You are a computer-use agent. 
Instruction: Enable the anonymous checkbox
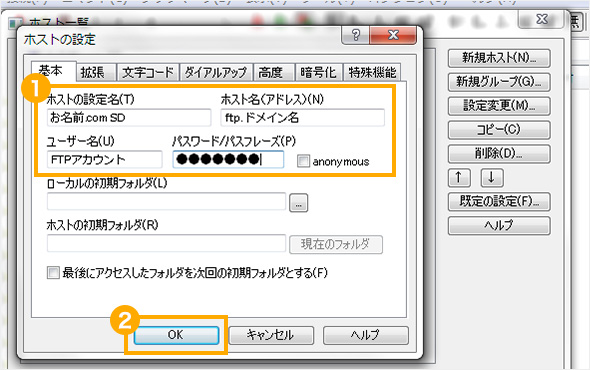(303, 161)
